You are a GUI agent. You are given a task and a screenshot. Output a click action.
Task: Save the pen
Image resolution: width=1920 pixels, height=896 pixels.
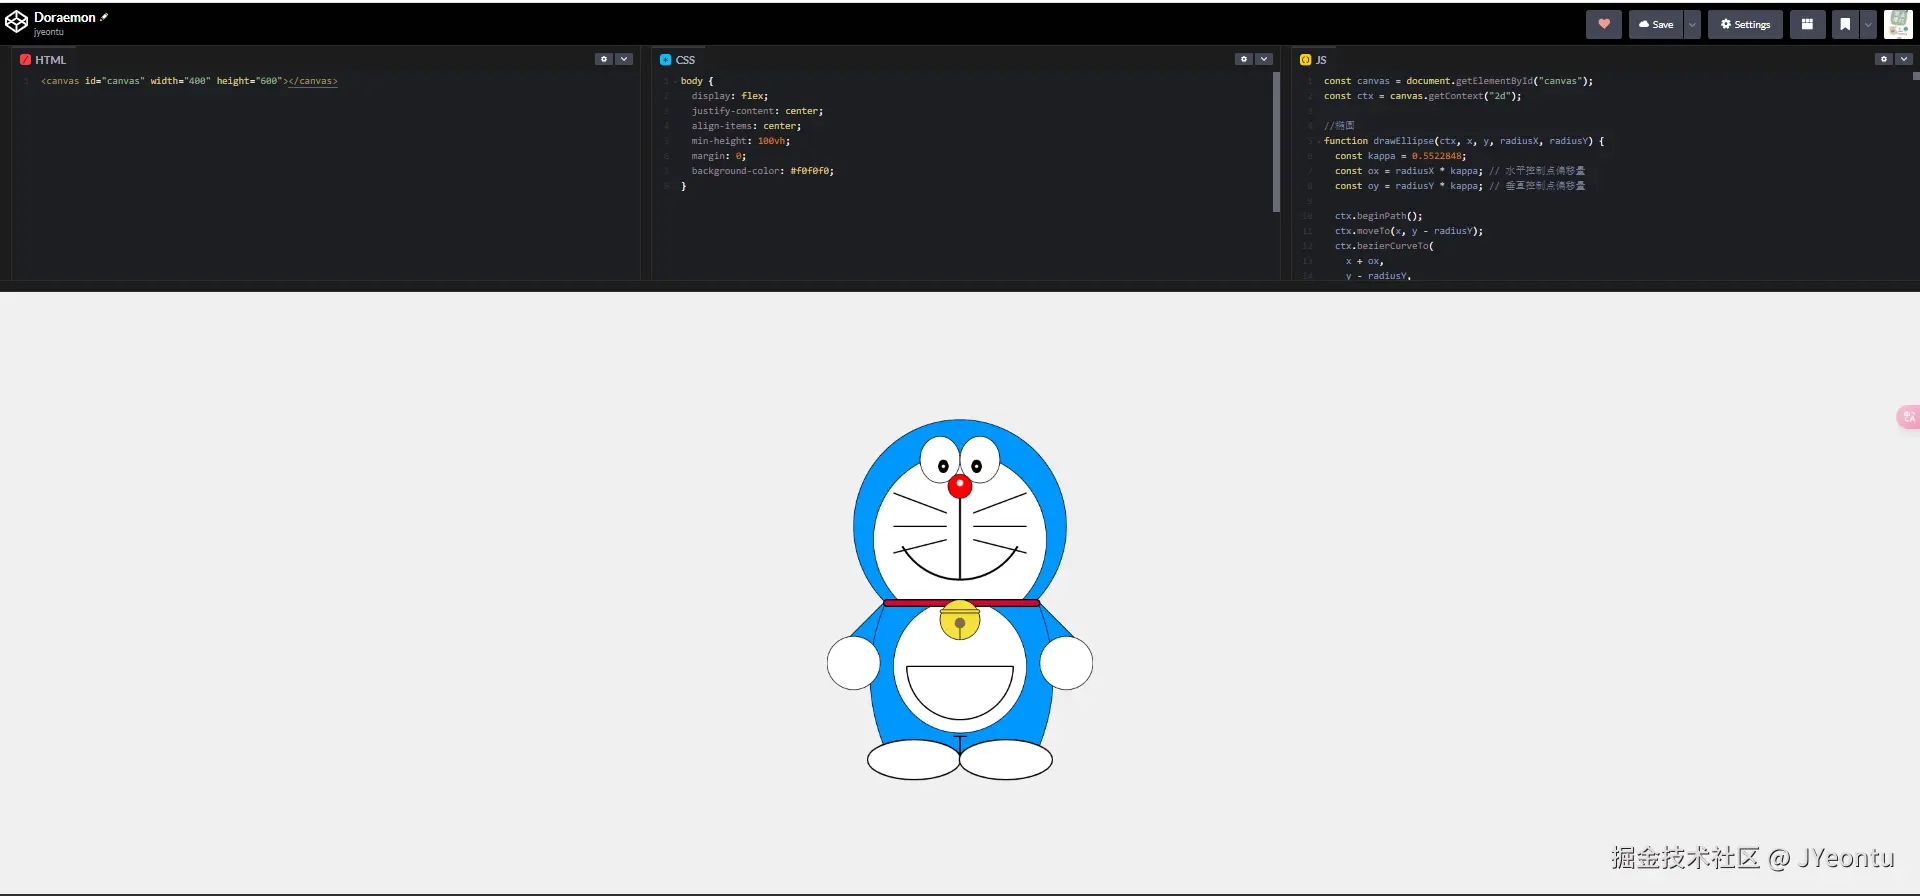1656,24
